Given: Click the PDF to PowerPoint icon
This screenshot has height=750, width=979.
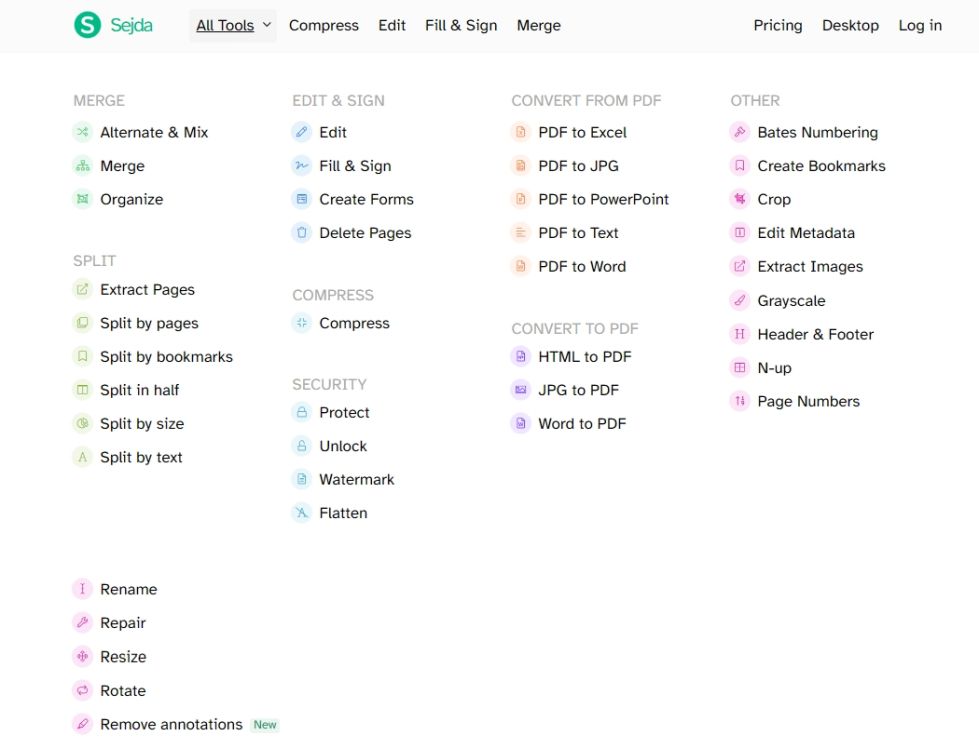Looking at the screenshot, I should (521, 199).
